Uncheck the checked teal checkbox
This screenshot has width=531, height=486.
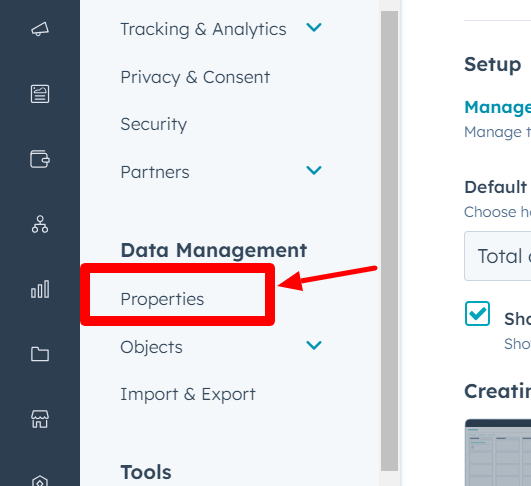tap(477, 314)
